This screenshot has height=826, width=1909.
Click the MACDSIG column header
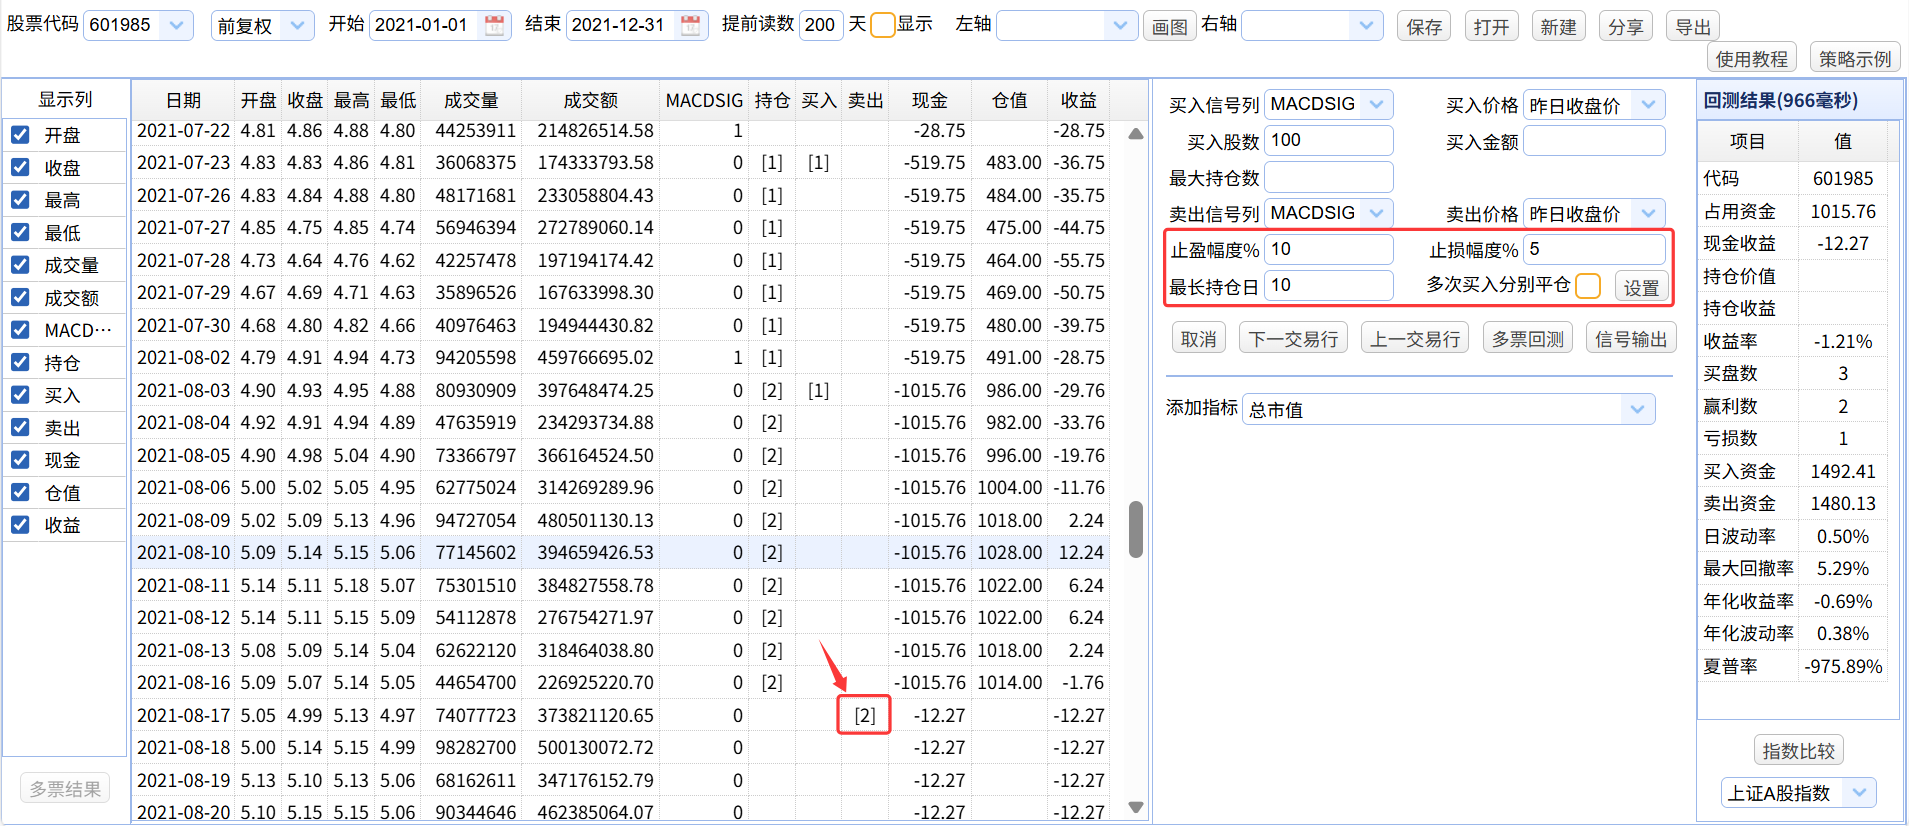coord(705,100)
